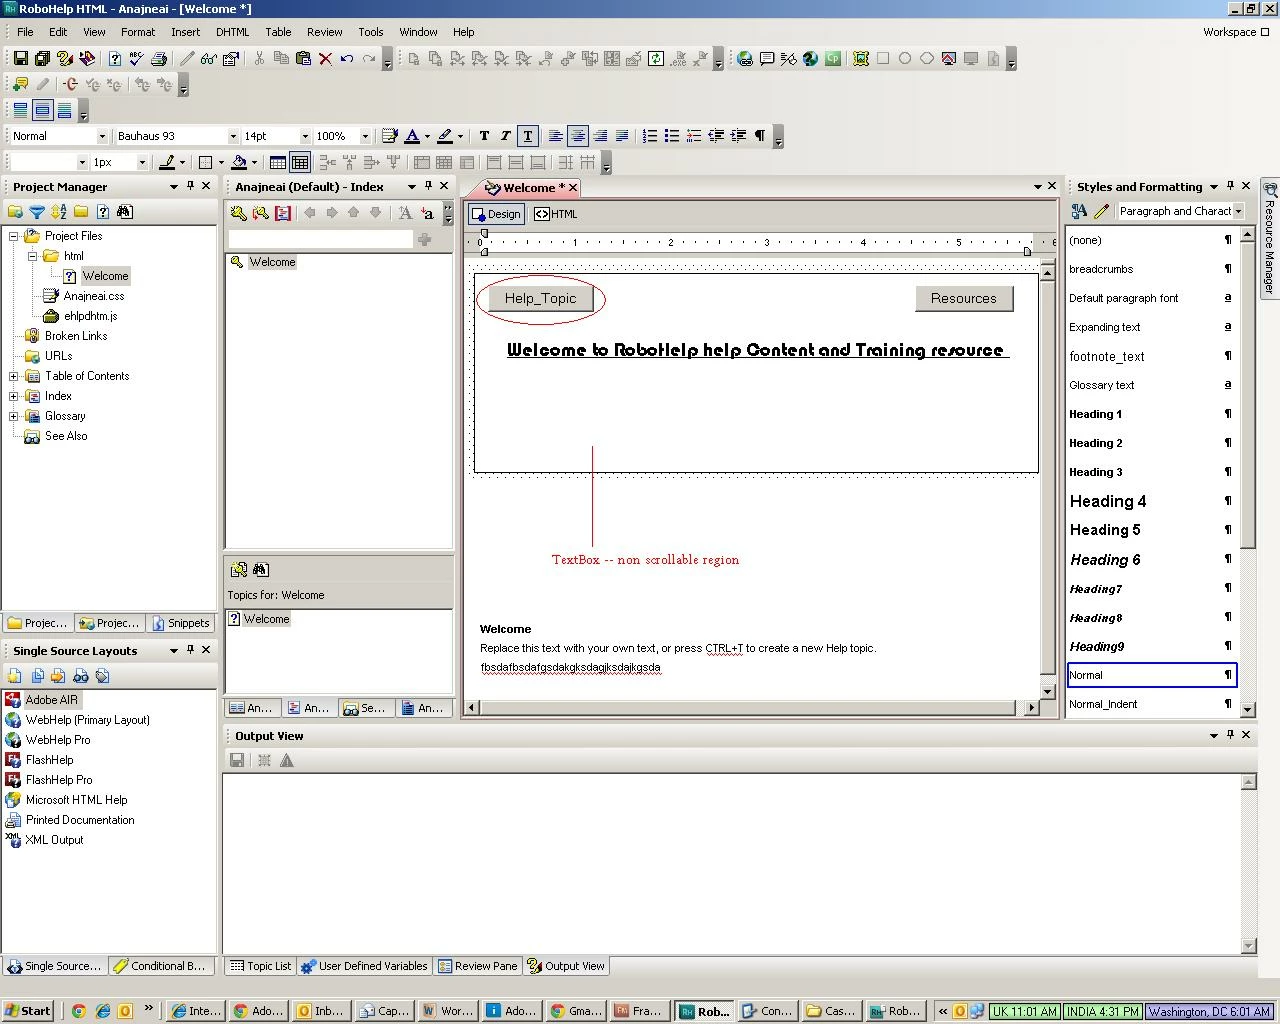Click the fill color bucket icon

click(x=239, y=162)
